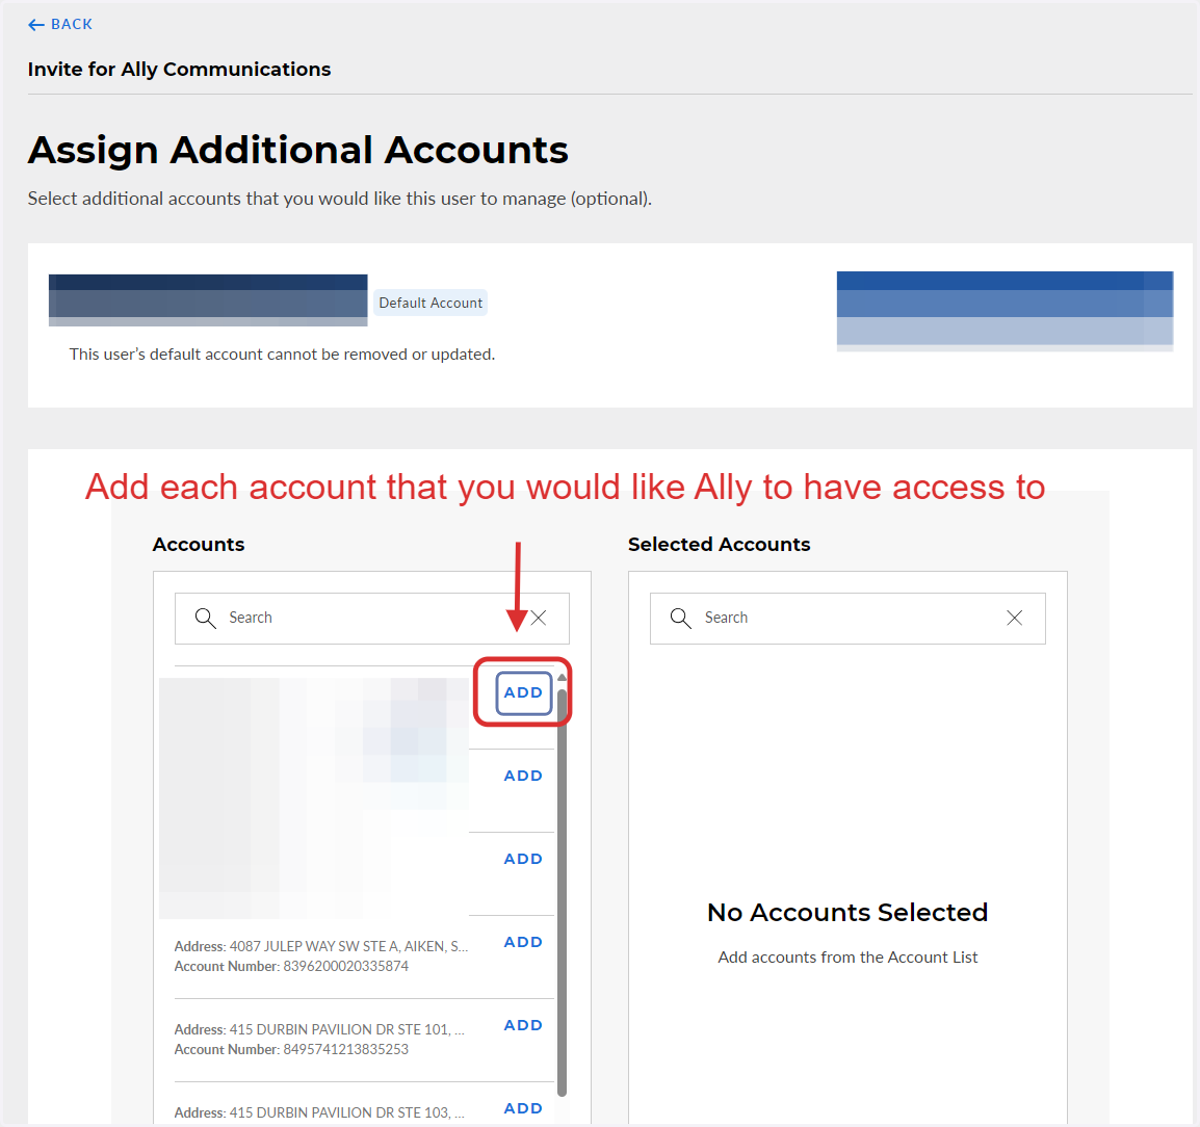Click the 4087 JULEP WAY address text
The width and height of the screenshot is (1200, 1127).
point(348,946)
